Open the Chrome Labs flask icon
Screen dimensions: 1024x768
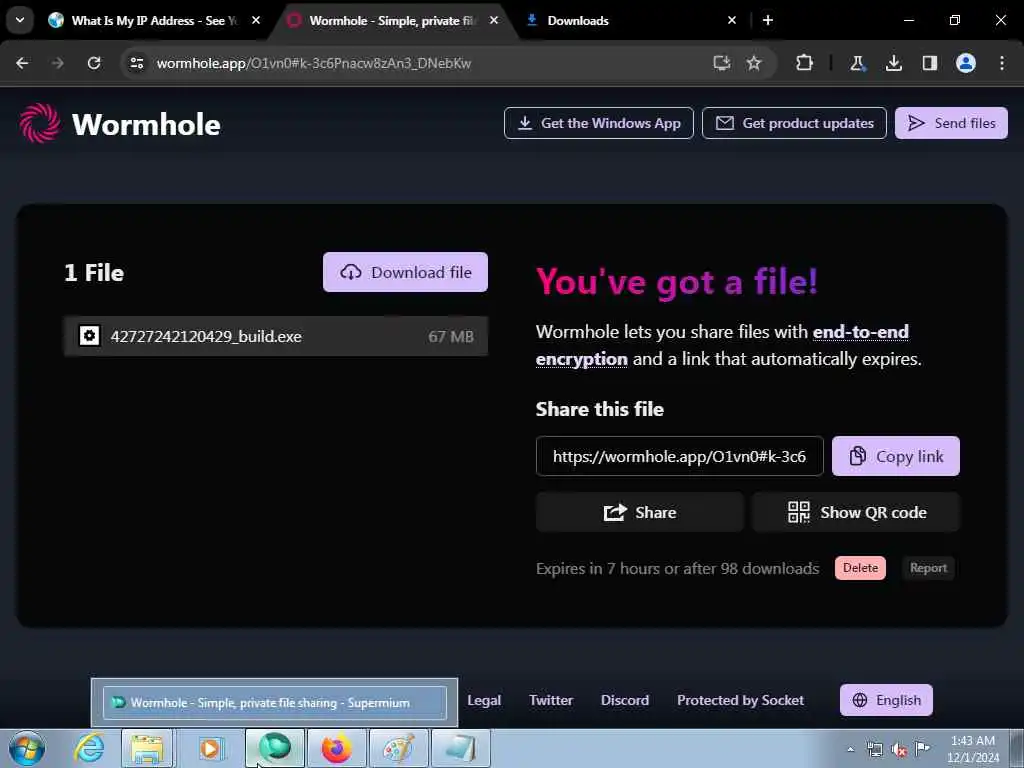(857, 63)
